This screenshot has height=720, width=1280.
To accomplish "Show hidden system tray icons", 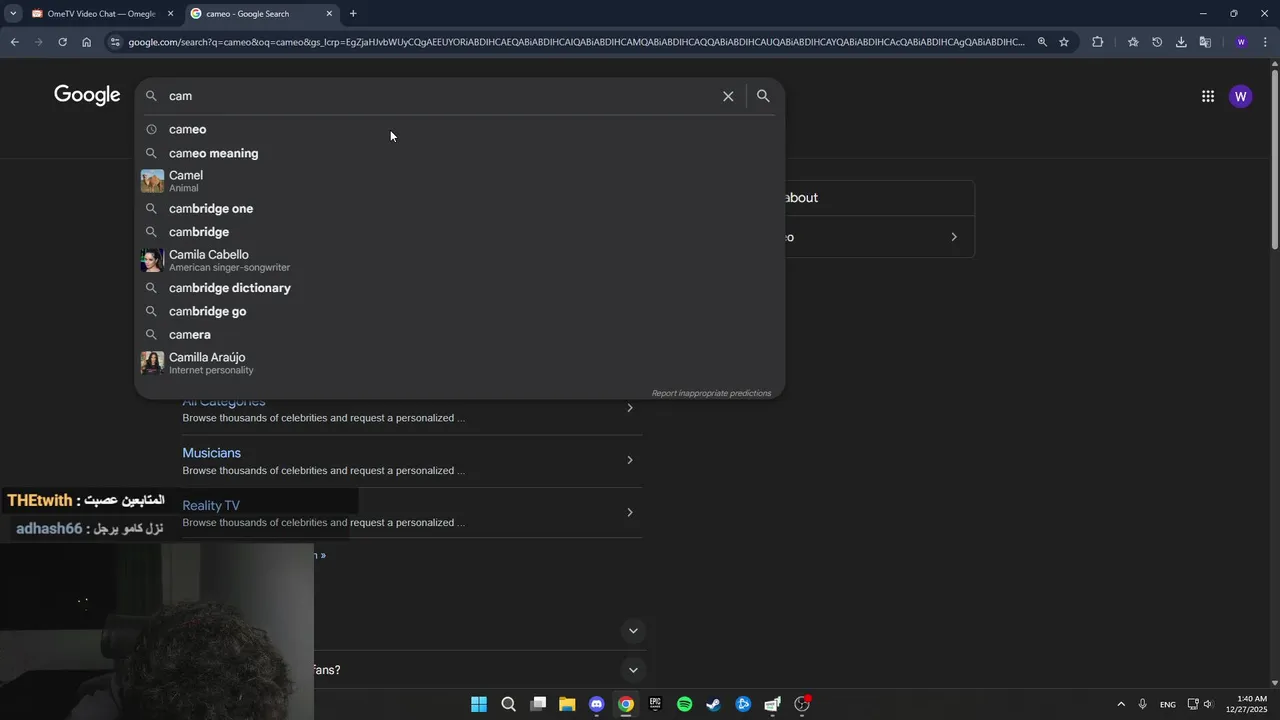I will pyautogui.click(x=1120, y=704).
